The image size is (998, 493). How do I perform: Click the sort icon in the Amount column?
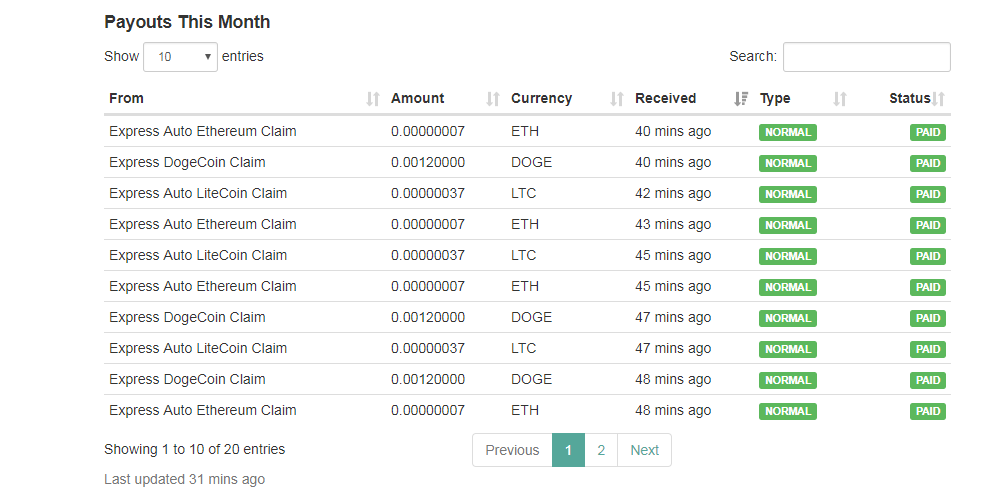click(493, 99)
